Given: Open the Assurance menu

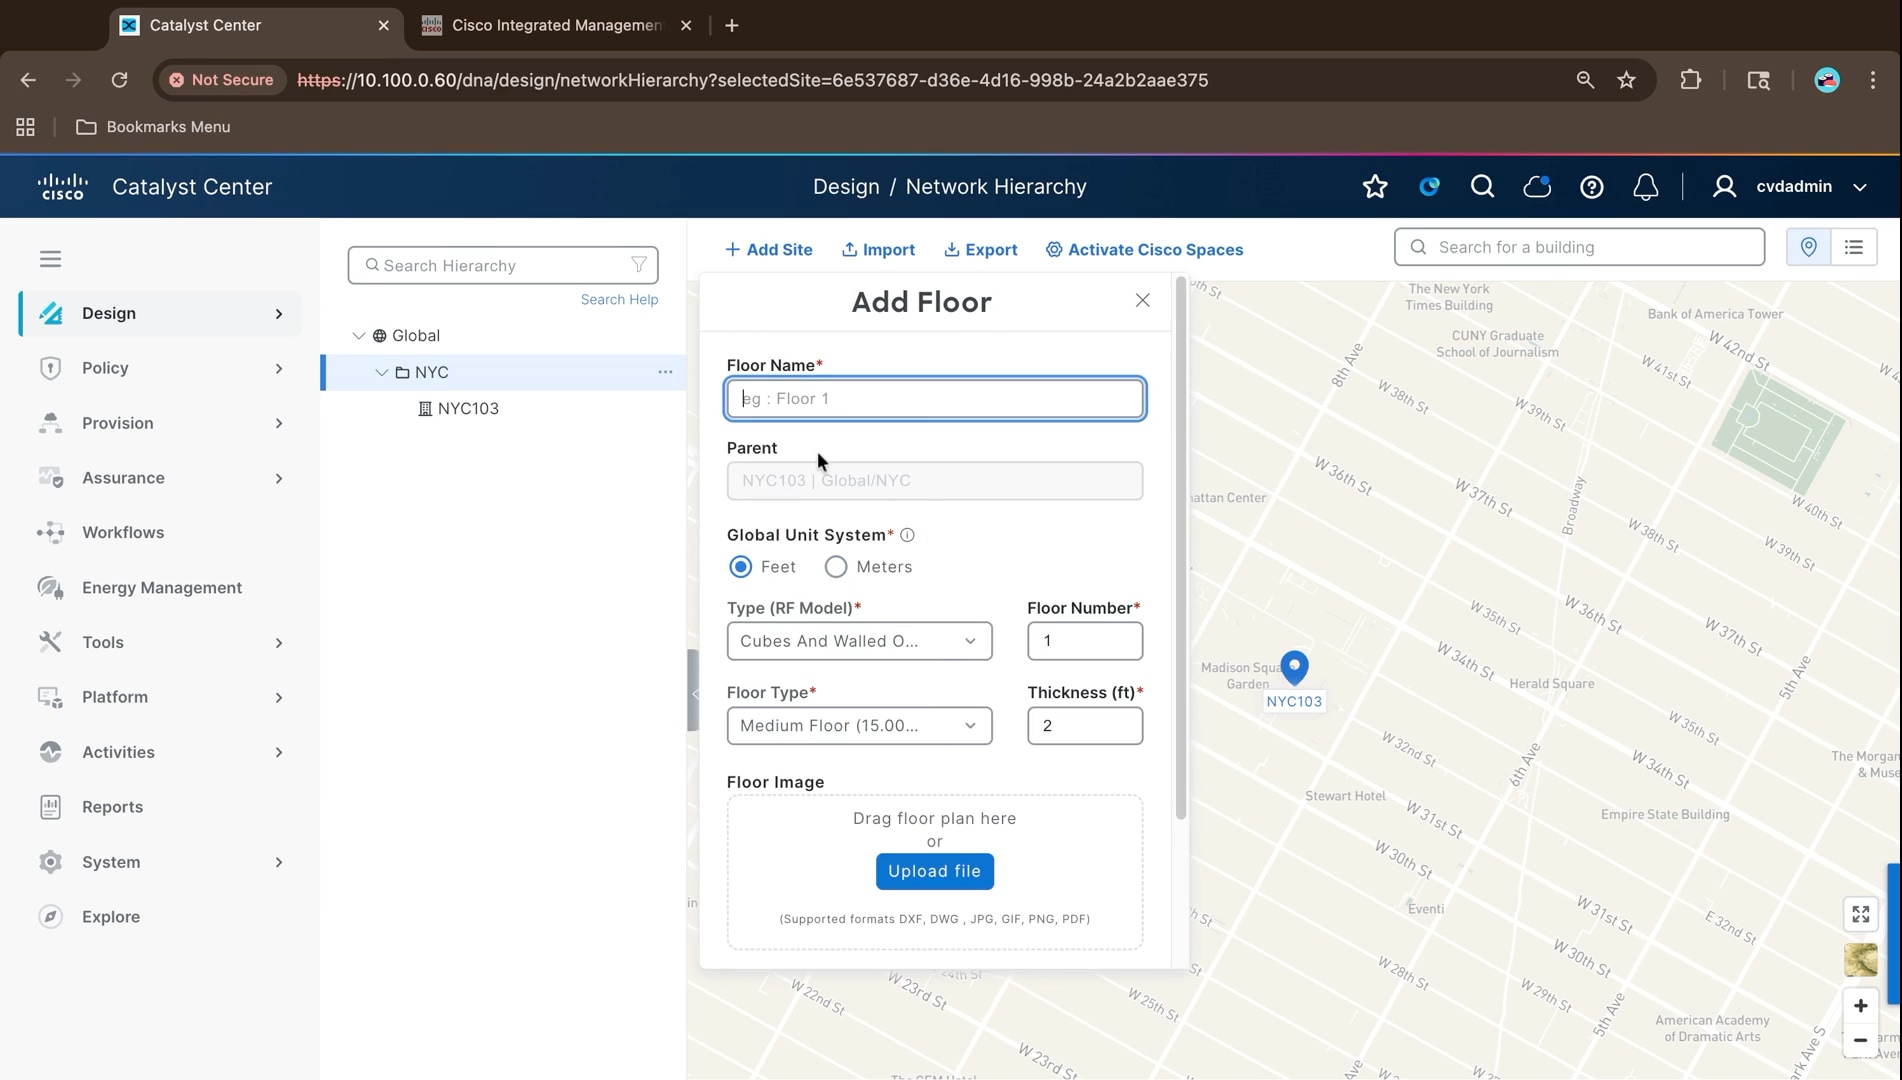Looking at the screenshot, I should point(160,478).
